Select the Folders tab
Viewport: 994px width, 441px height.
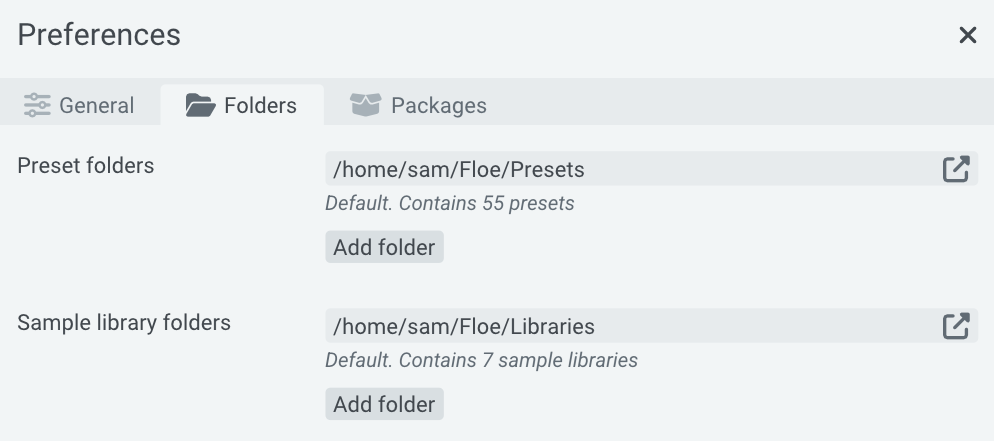(x=242, y=105)
